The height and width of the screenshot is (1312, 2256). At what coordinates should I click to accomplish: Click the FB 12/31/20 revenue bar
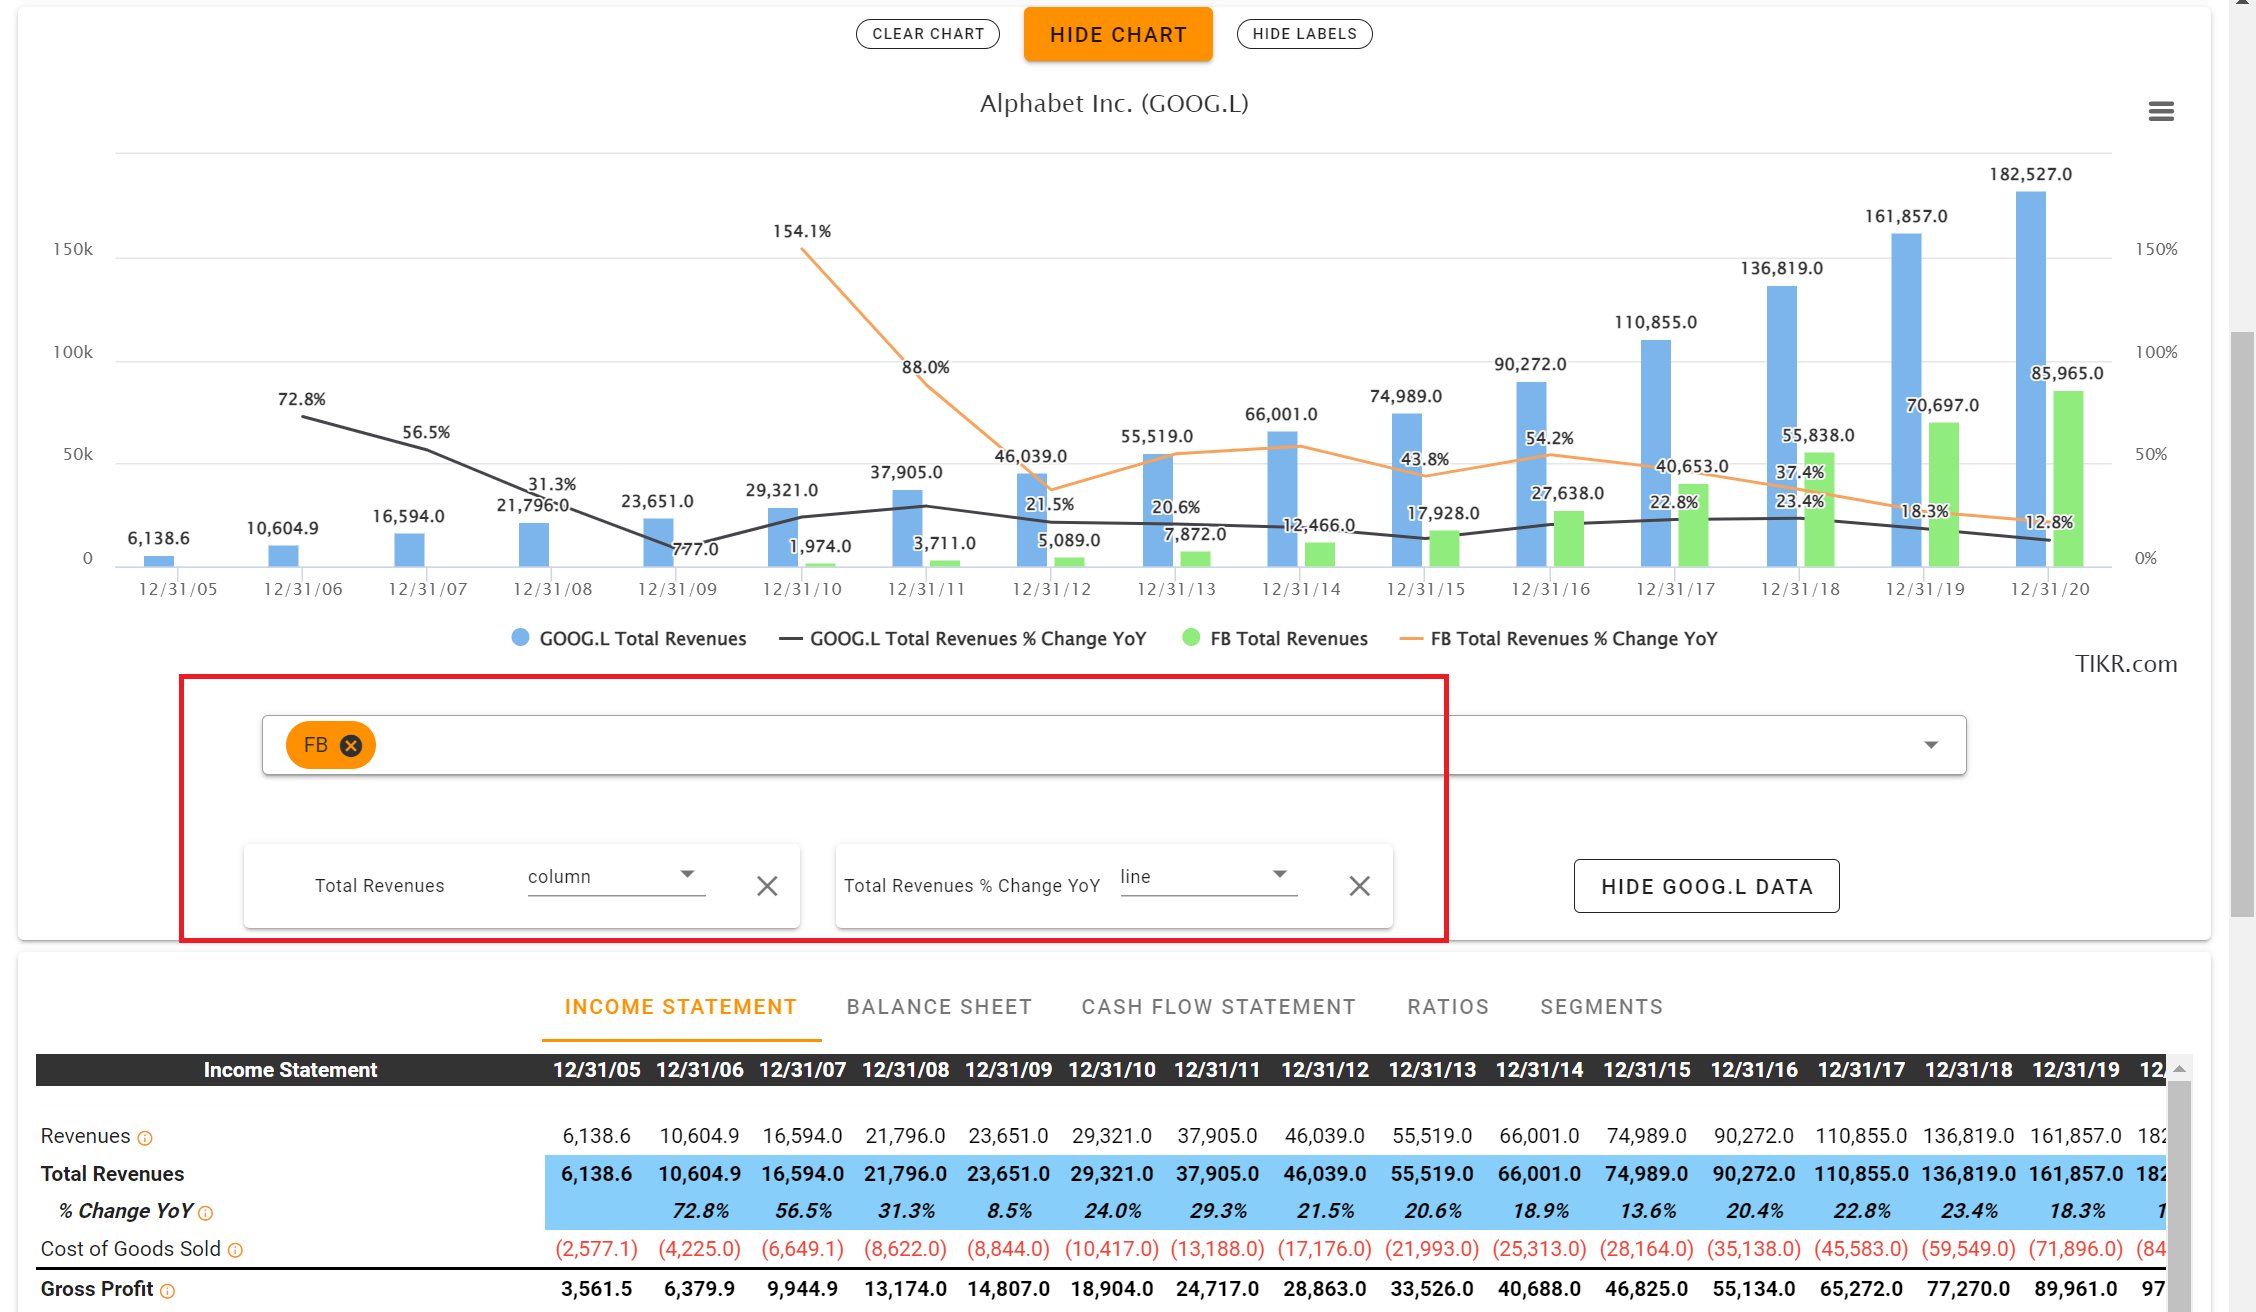tap(2068, 479)
